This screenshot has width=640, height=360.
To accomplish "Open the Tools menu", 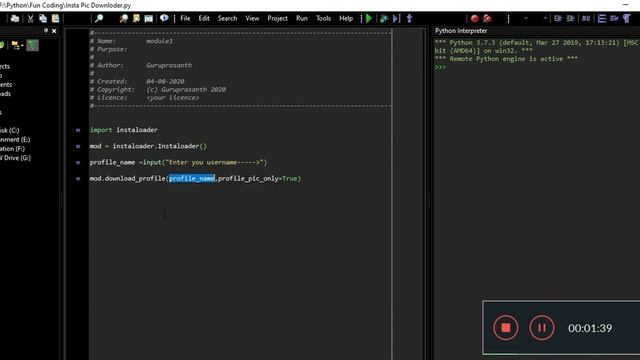I will click(324, 18).
